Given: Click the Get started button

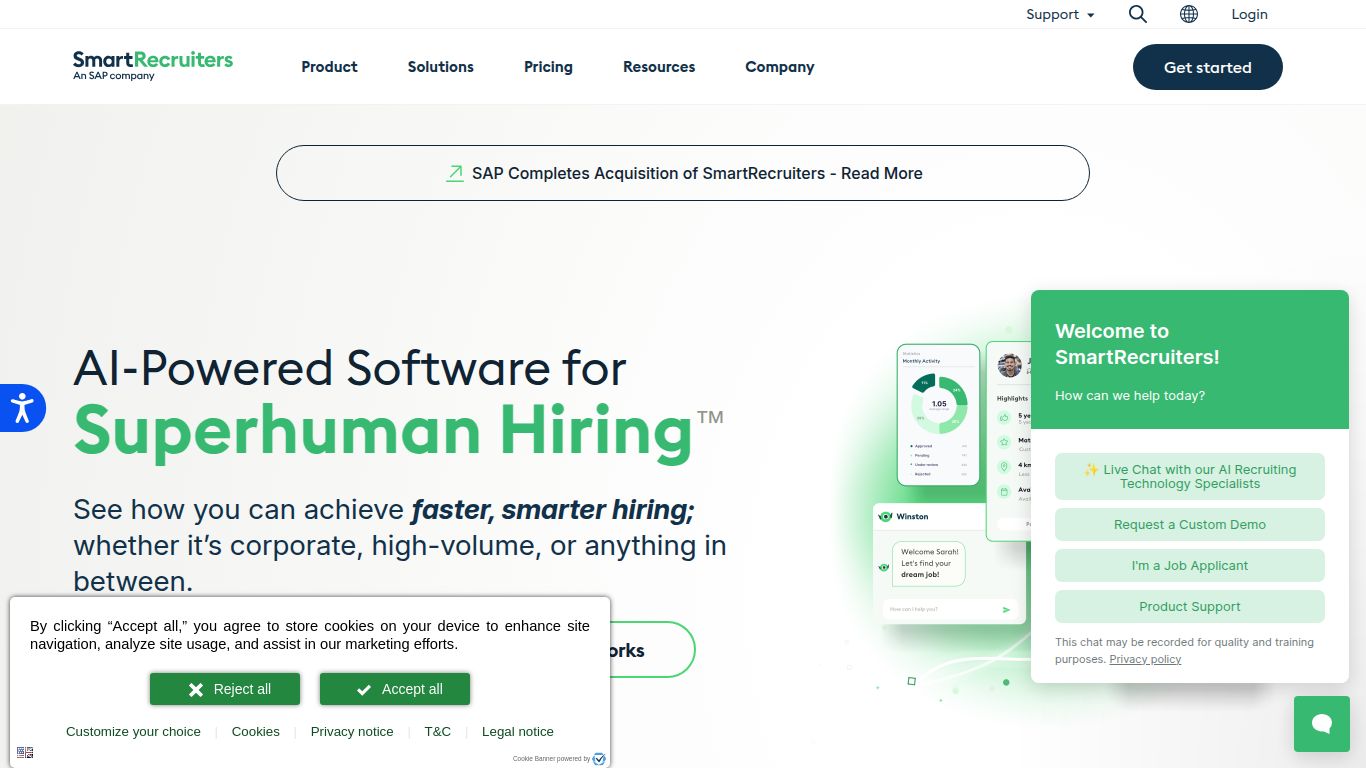Looking at the screenshot, I should pos(1207,67).
